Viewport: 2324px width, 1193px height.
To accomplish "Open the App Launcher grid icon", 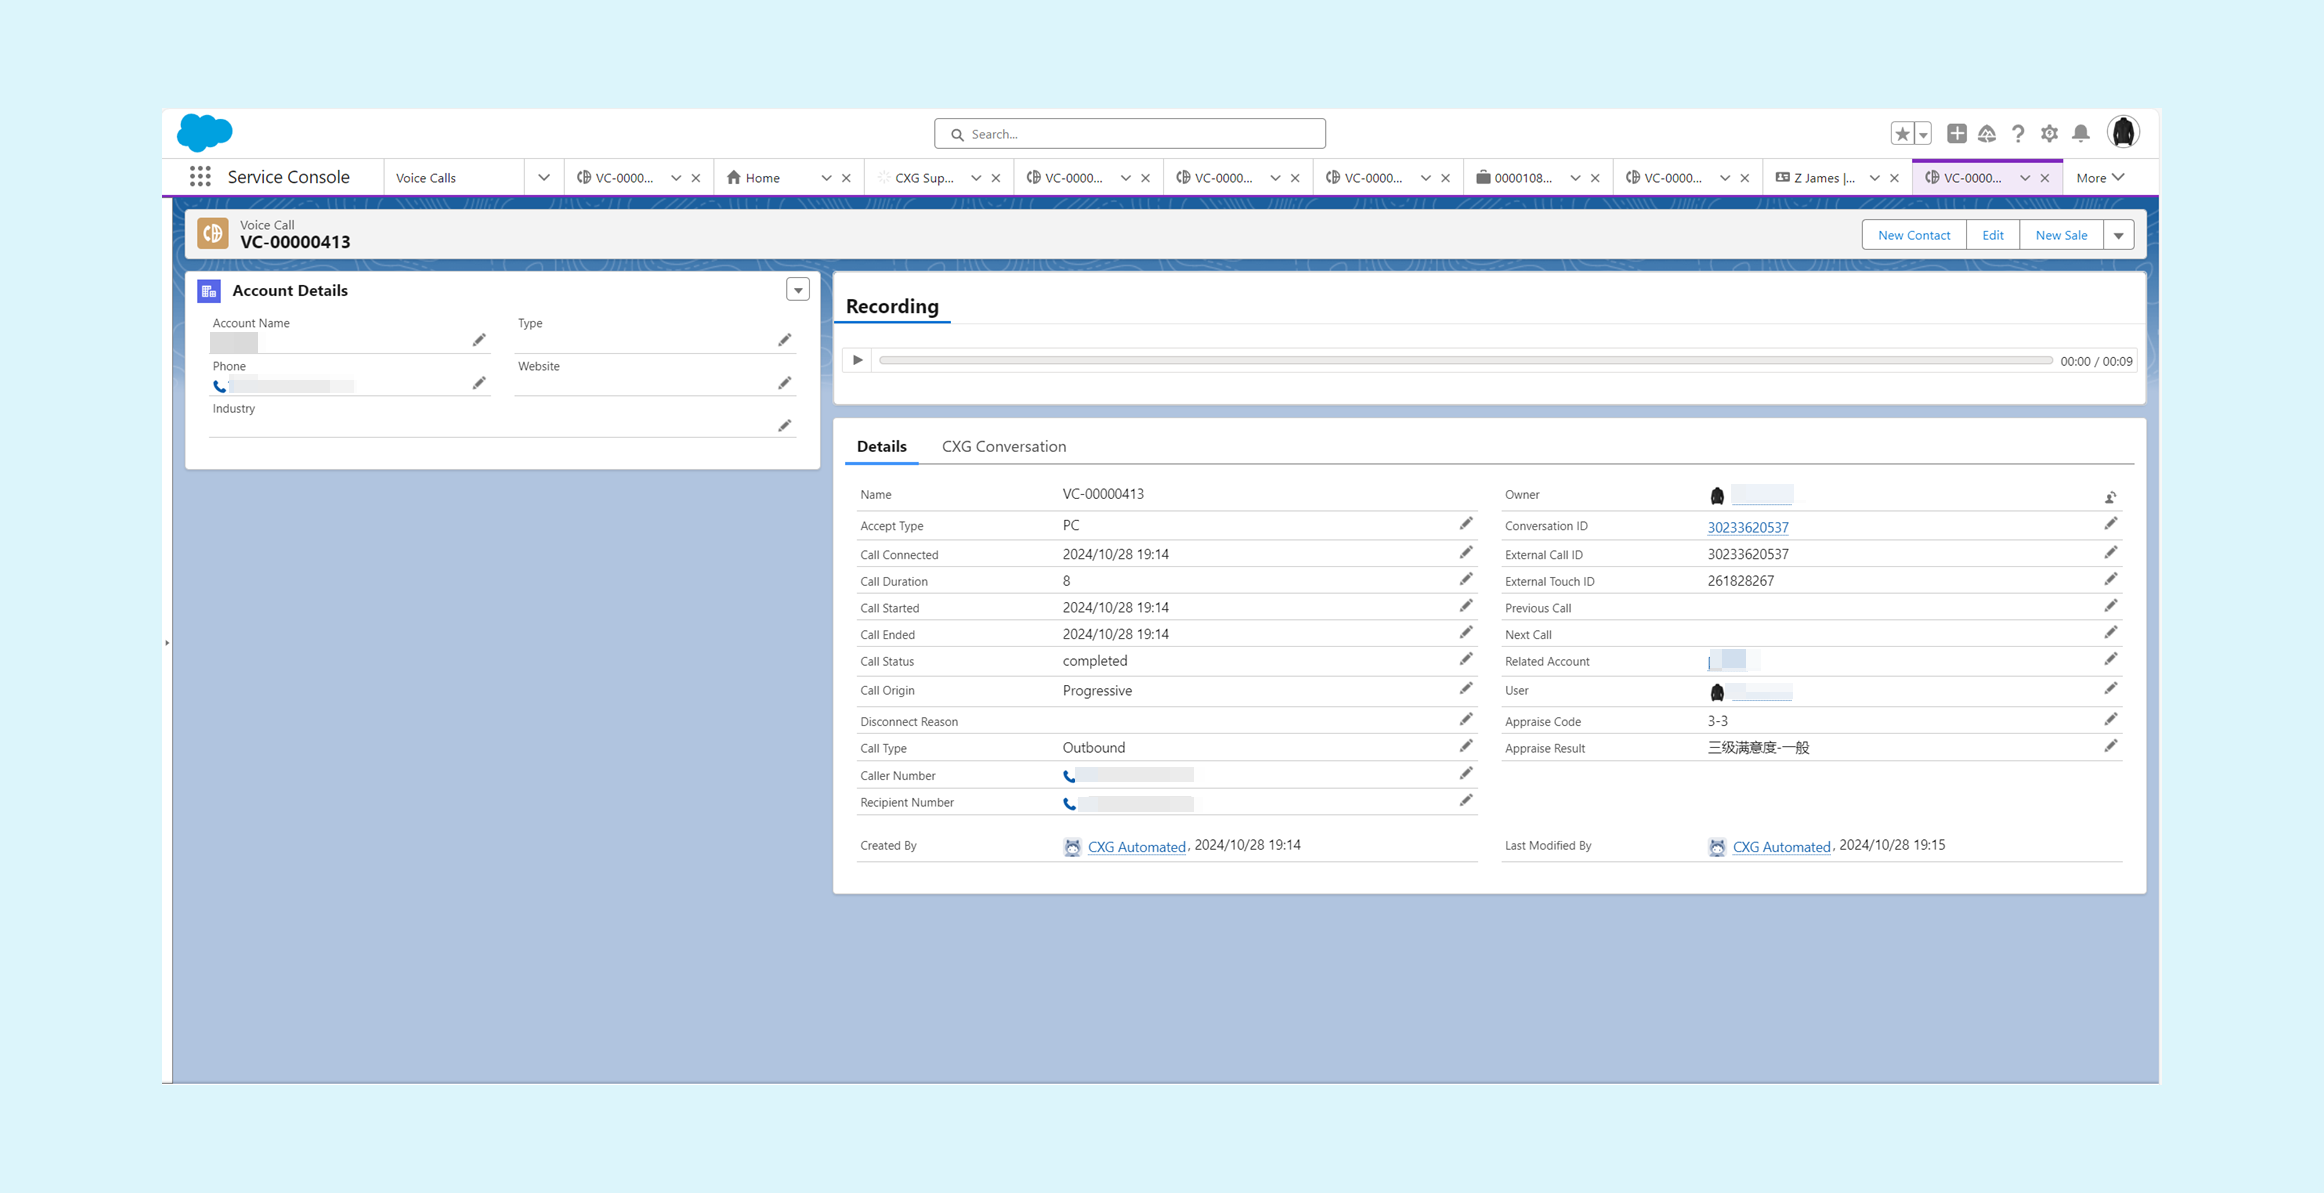I will point(200,177).
